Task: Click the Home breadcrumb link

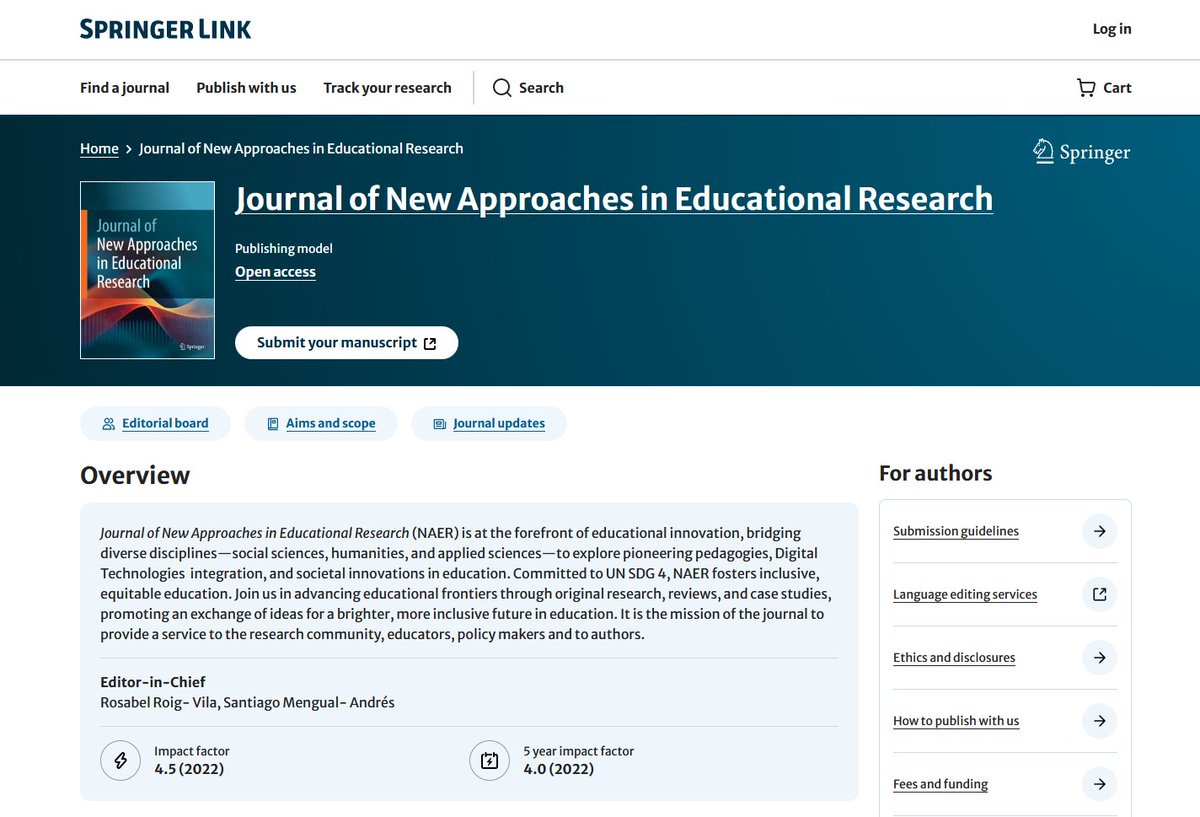Action: coord(99,148)
